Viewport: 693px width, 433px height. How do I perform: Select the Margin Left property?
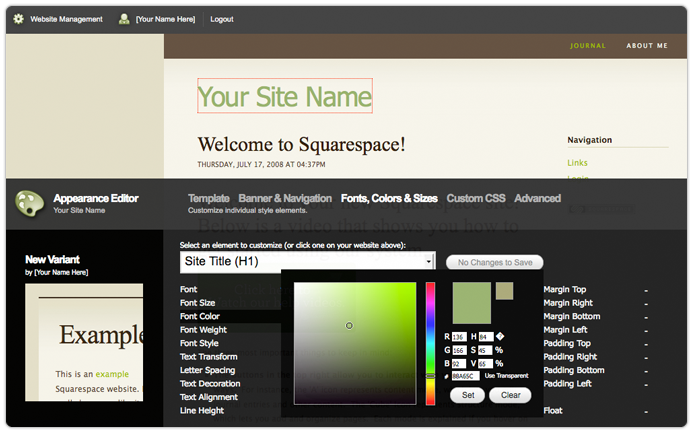click(565, 330)
